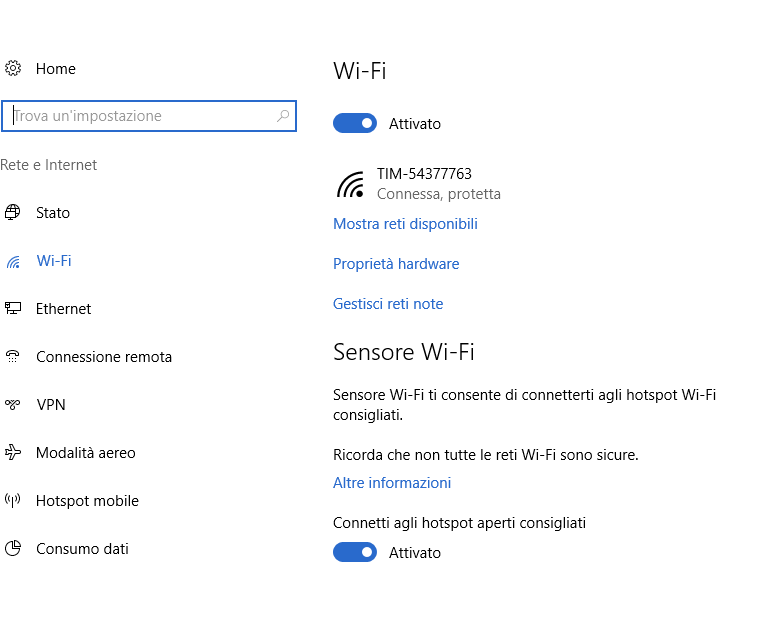Select the Wi-Fi sidebar icon
The width and height of the screenshot is (762, 618).
[13, 261]
